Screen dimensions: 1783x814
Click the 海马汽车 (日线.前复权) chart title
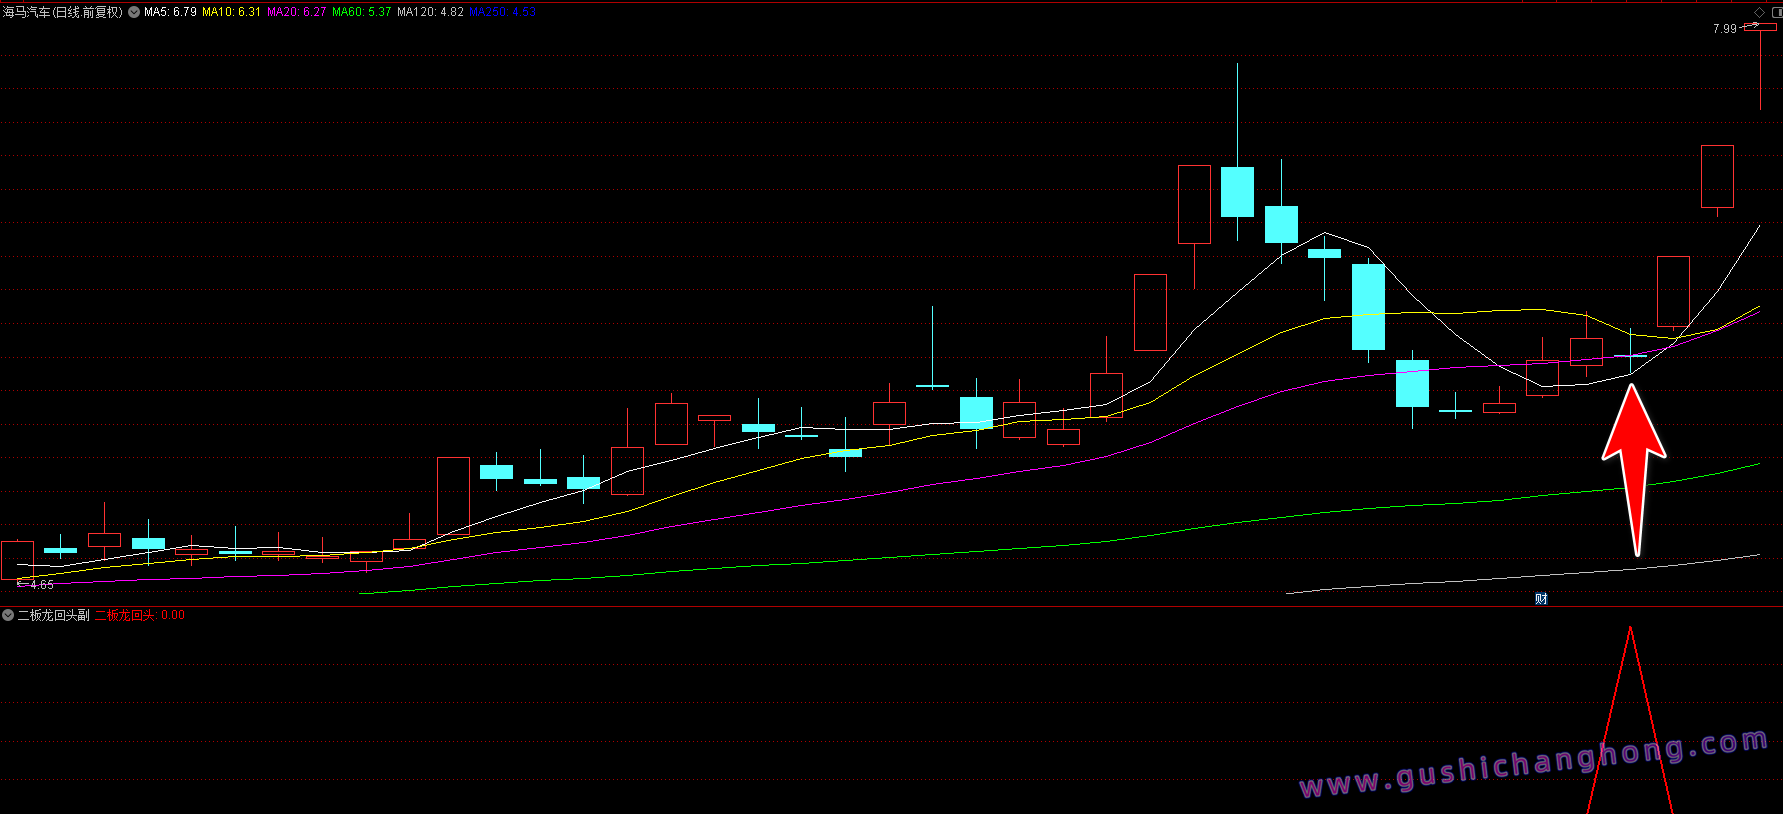click(x=62, y=12)
